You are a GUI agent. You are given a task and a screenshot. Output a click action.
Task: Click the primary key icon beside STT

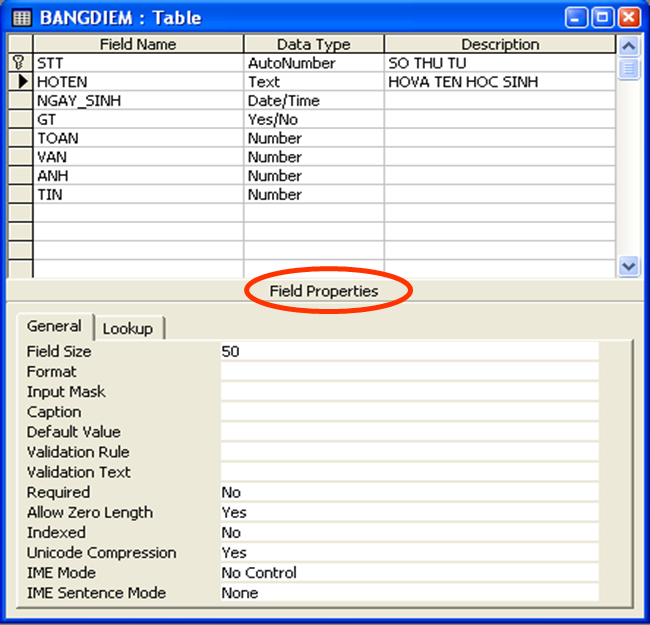tap(19, 63)
